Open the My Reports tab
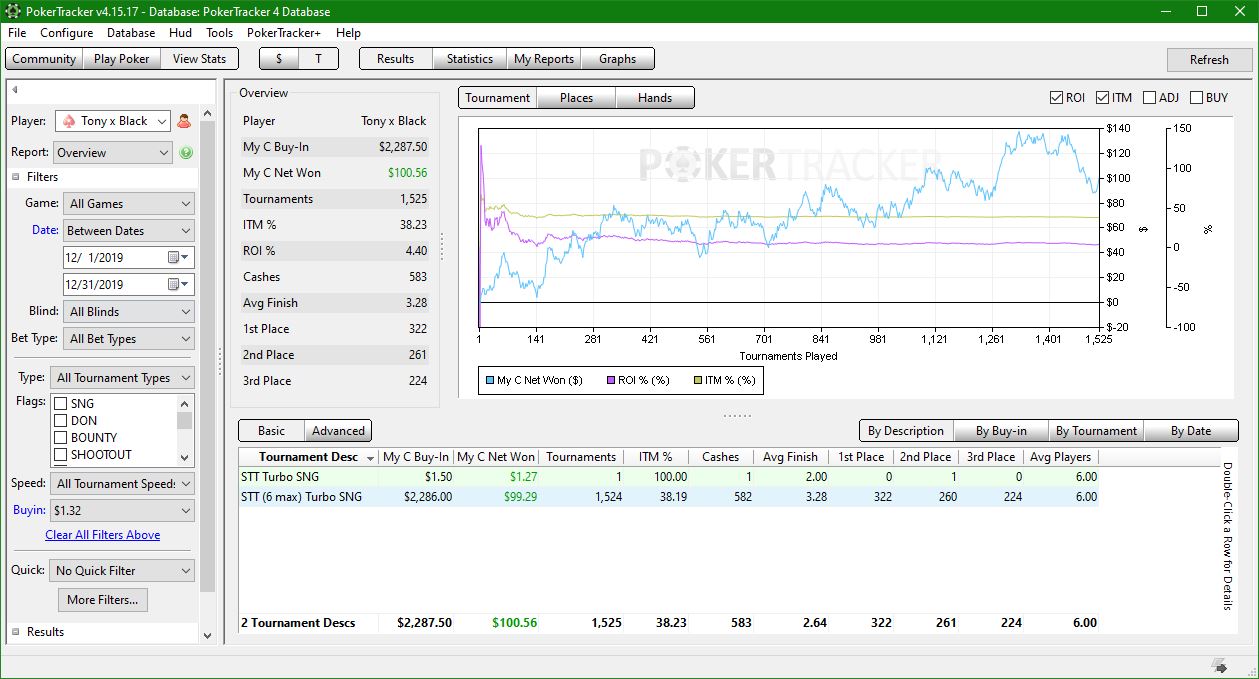The height and width of the screenshot is (679, 1259). [544, 59]
